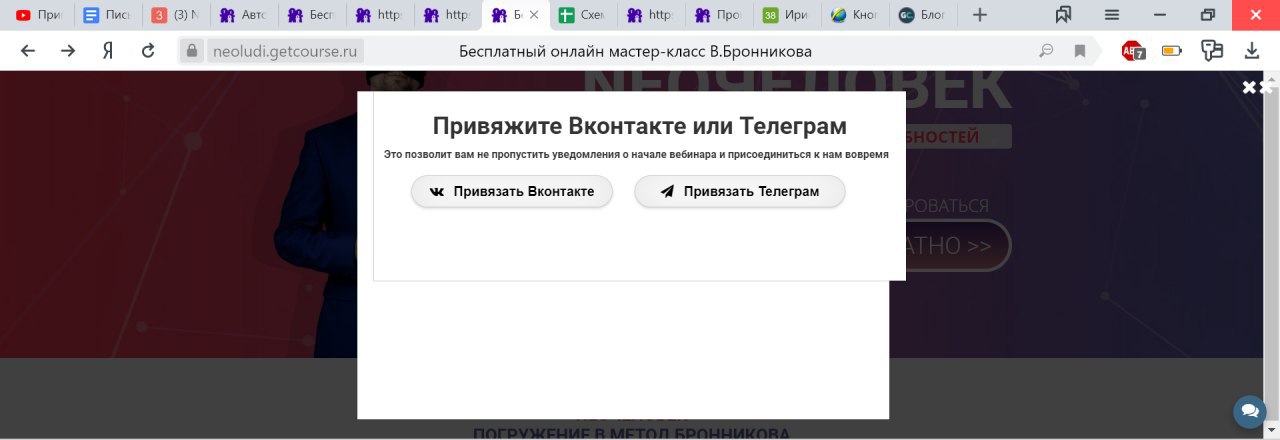The height and width of the screenshot is (440, 1280).
Task: Open the chat widget bubble icon
Action: 1249,411
